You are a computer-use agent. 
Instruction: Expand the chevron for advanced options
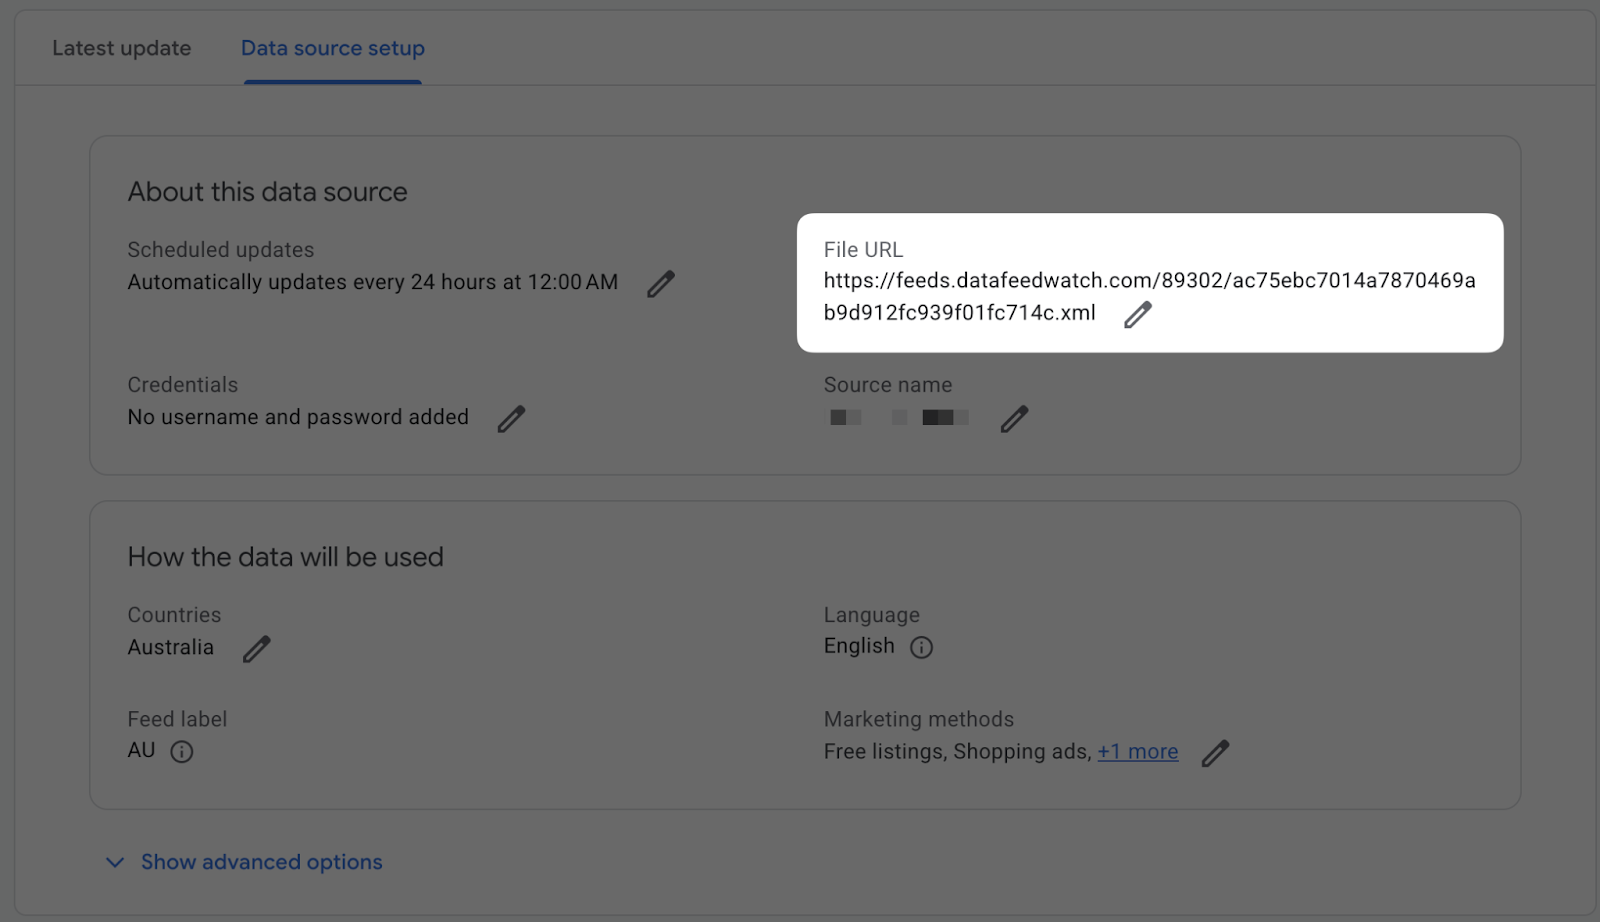(115, 863)
